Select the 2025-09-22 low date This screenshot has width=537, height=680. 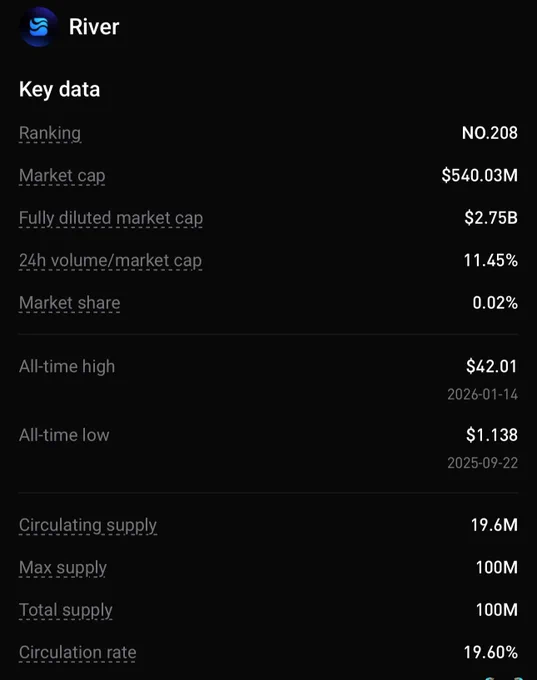click(483, 463)
